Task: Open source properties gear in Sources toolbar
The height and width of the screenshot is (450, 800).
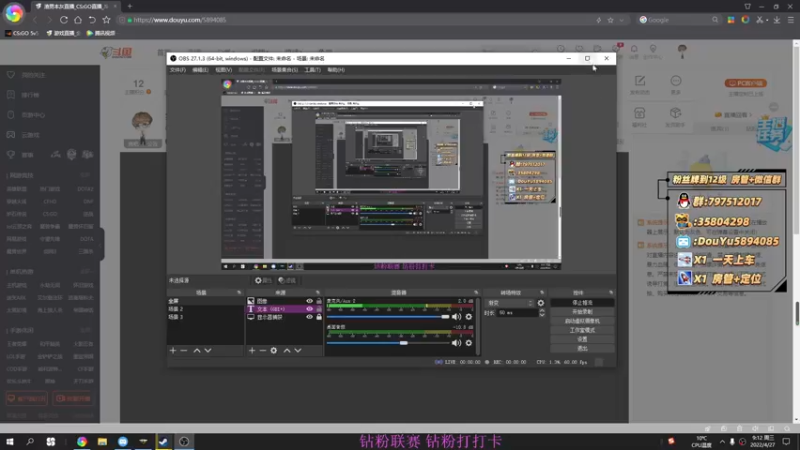Action: 274,351
